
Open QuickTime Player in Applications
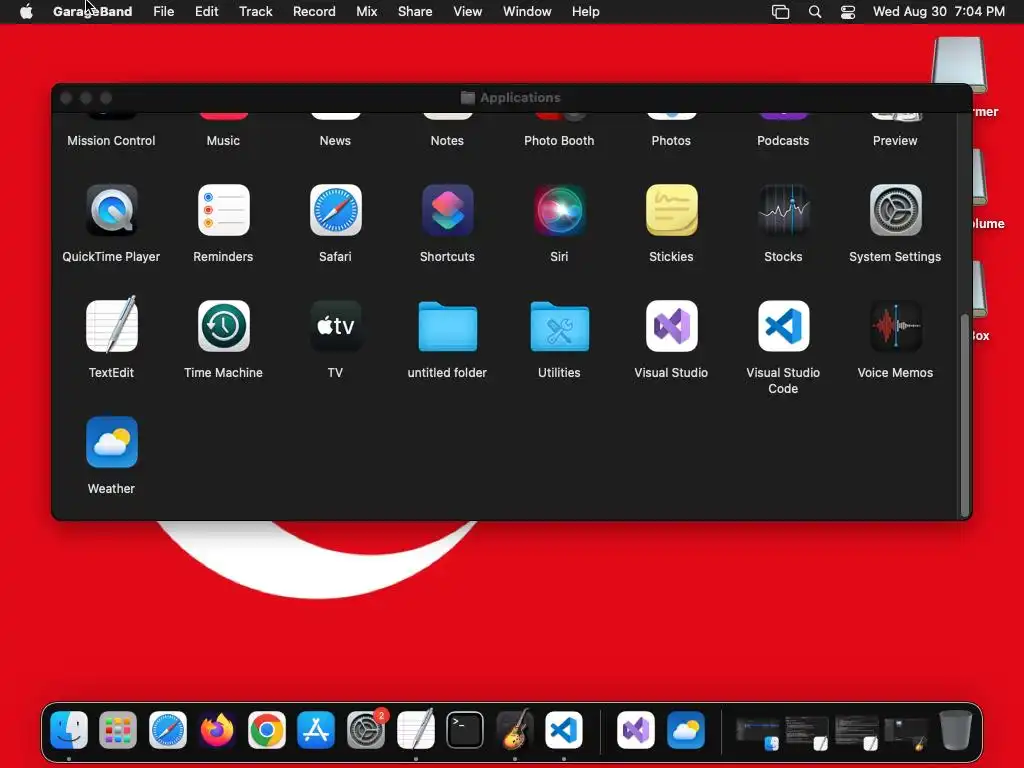pos(112,210)
